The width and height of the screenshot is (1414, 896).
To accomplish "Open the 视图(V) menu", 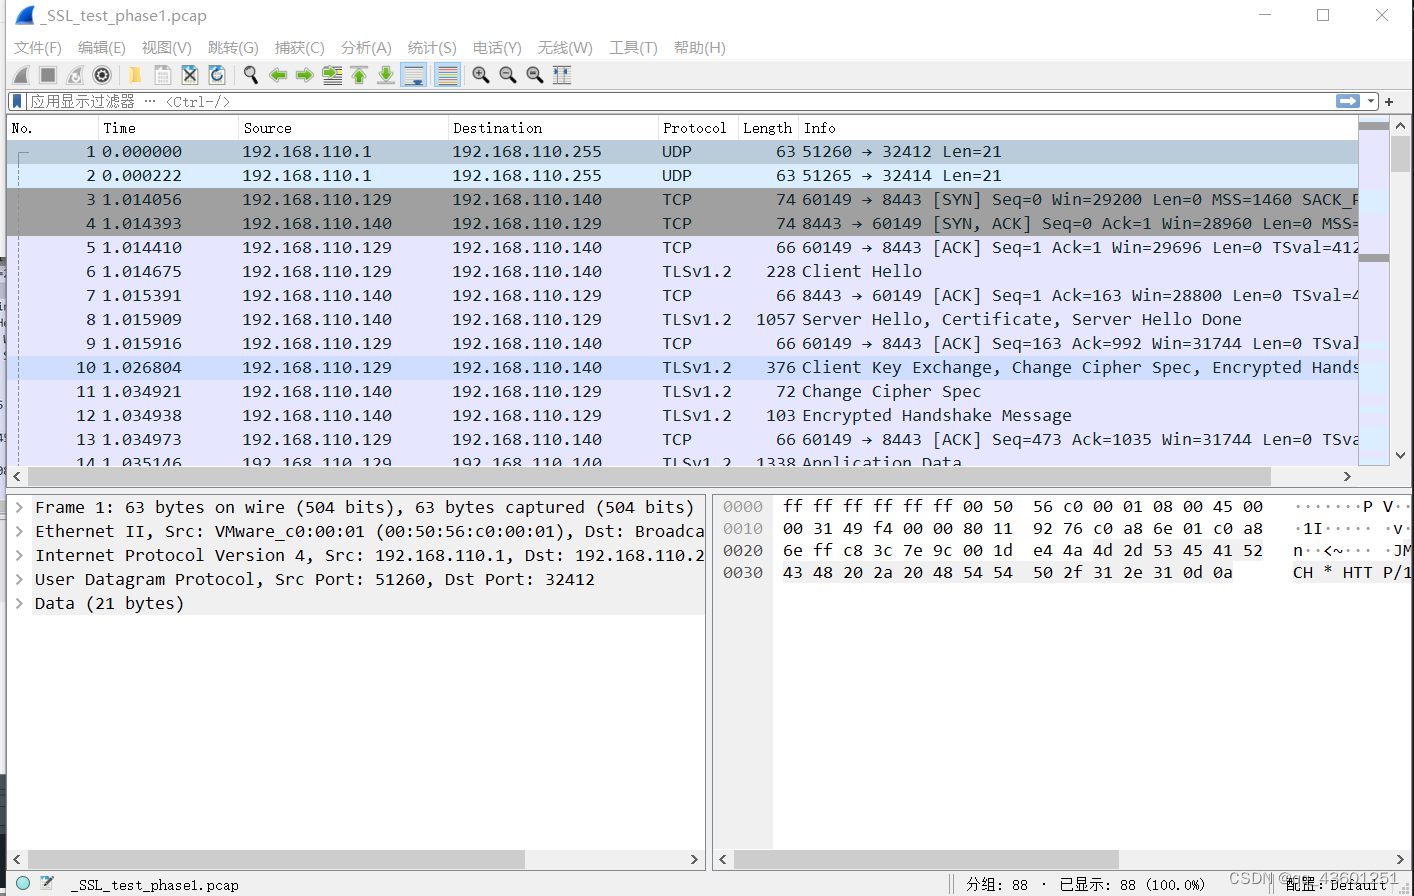I will pyautogui.click(x=167, y=47).
